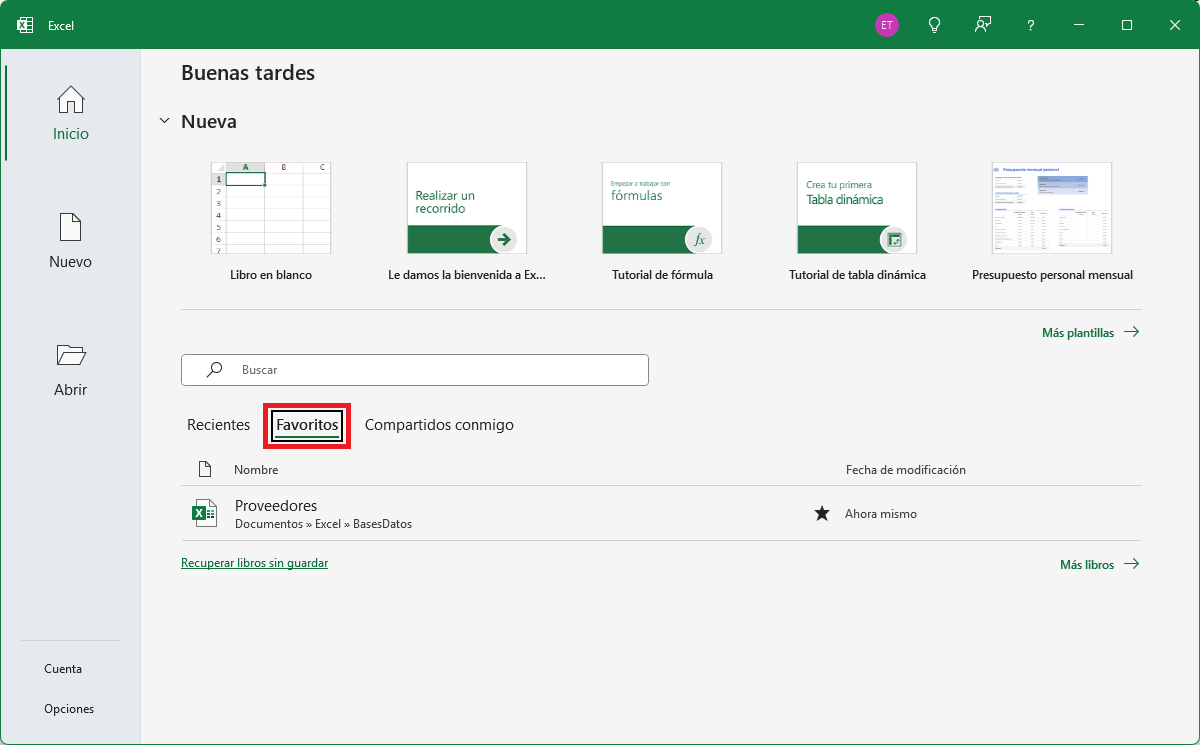Click the Excel logo in the title bar
Viewport: 1200px width, 745px height.
[x=25, y=25]
